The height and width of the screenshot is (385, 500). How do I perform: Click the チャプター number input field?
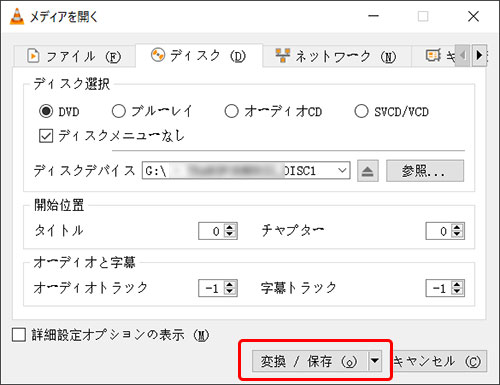click(439, 231)
